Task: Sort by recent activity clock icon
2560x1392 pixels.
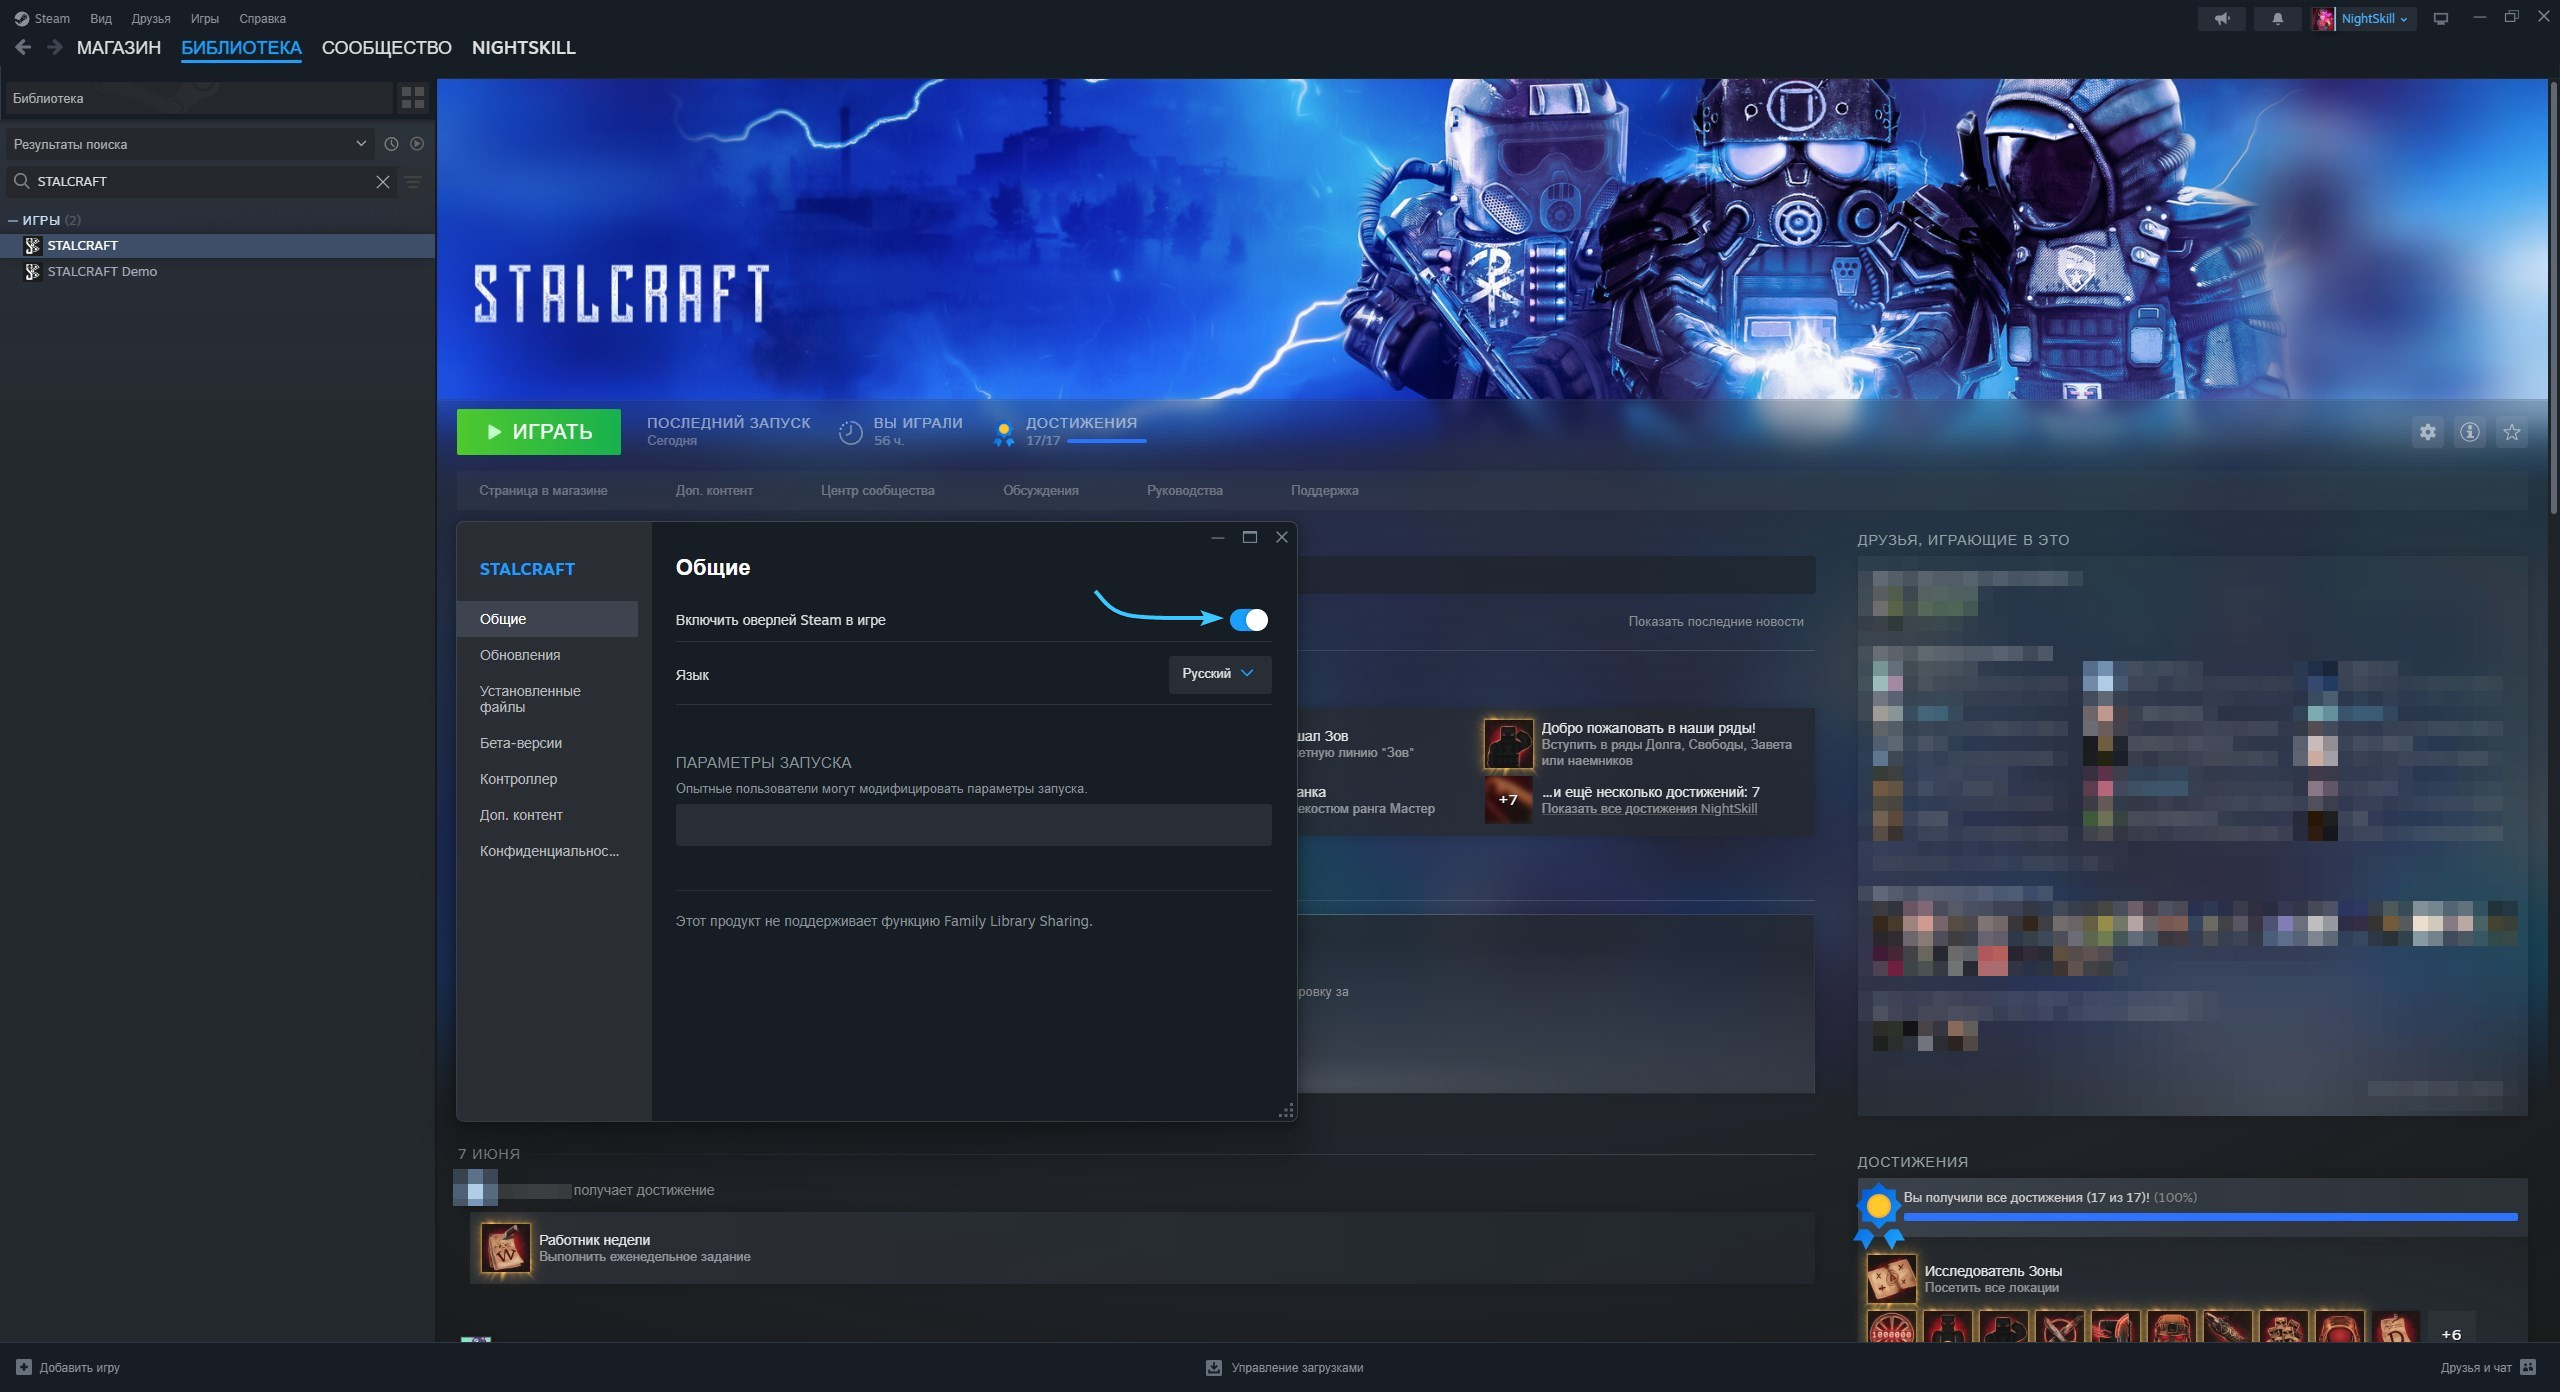Action: coord(391,144)
